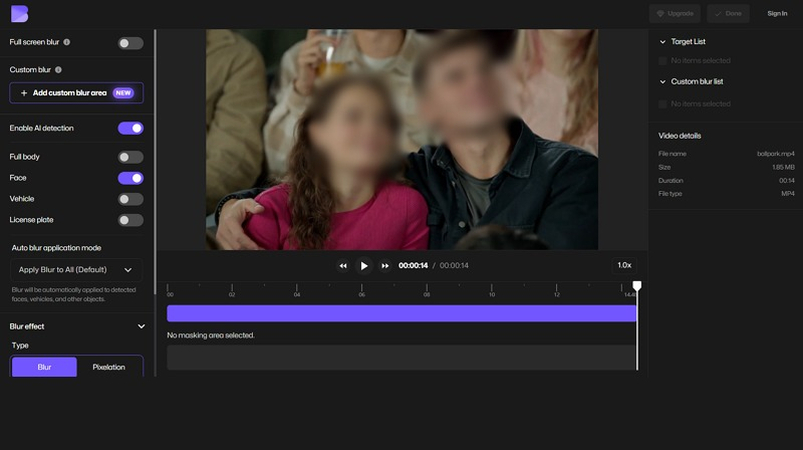Check the Target List items checkbox

(x=663, y=61)
